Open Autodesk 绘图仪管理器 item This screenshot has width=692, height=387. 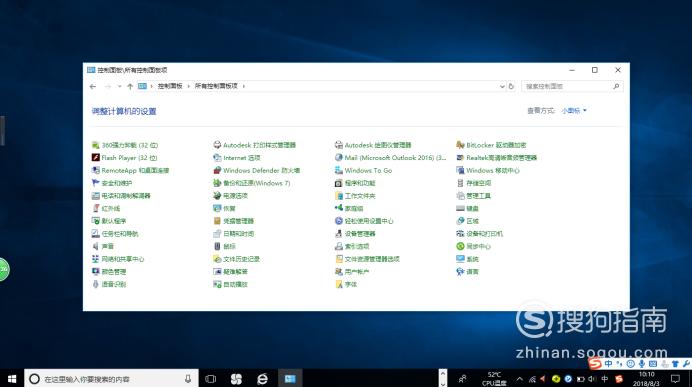pyautogui.click(x=373, y=145)
